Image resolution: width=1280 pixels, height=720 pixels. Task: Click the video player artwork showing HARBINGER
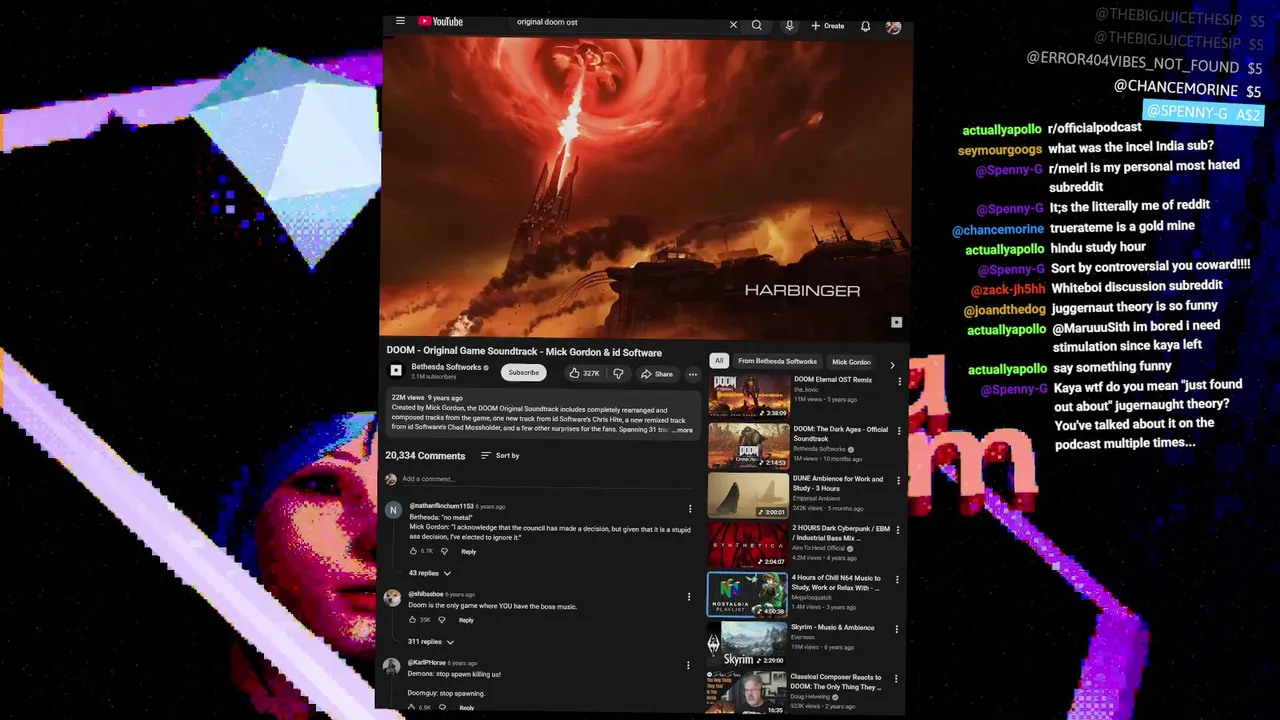[x=646, y=188]
